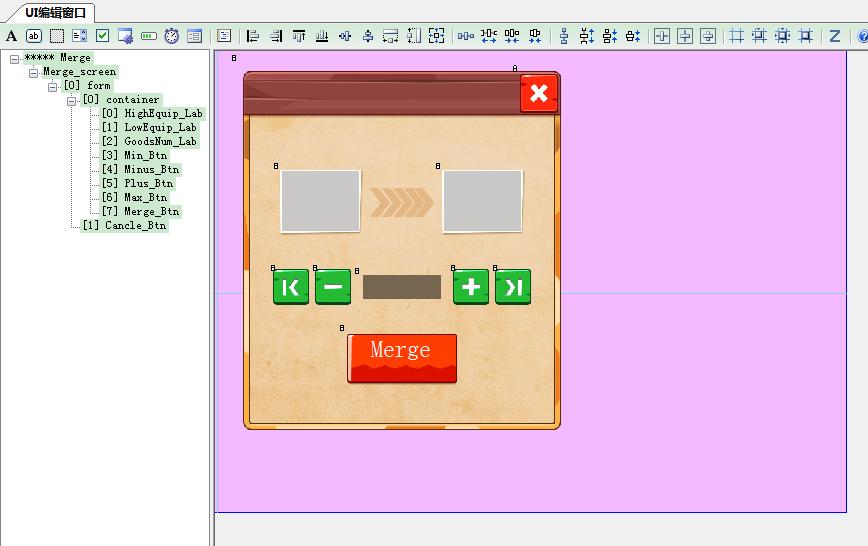Screen dimensions: 868x546
Task: Select '[0] HighEquip_Lab' in the tree
Action: (x=152, y=114)
